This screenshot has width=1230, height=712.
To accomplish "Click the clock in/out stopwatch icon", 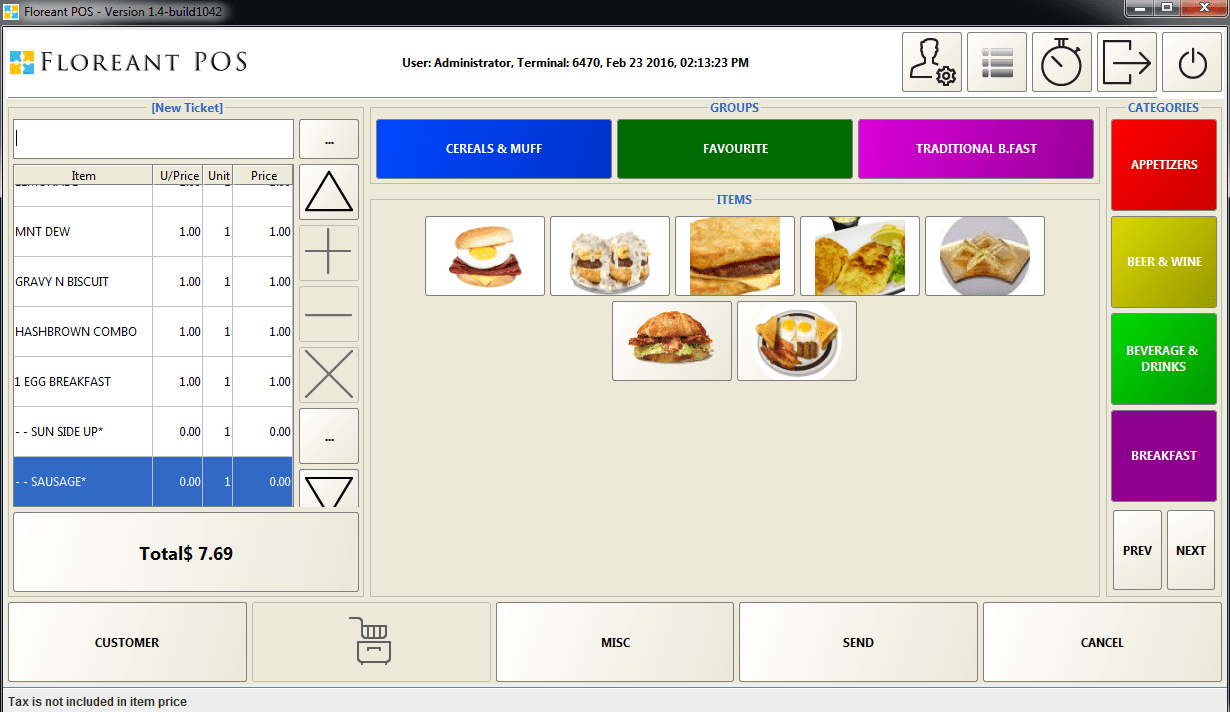I will tap(1061, 61).
